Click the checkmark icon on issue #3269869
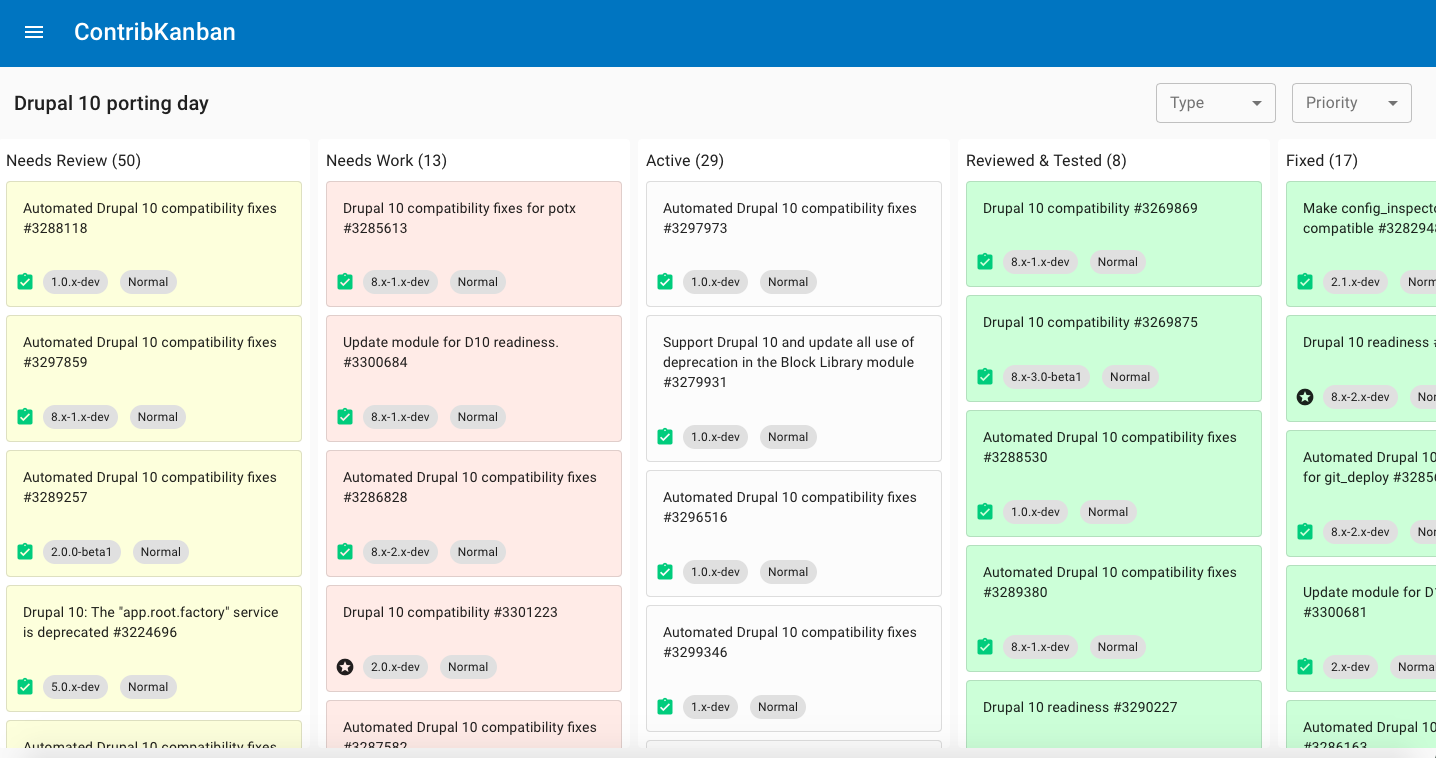Viewport: 1436px width, 758px height. click(985, 262)
